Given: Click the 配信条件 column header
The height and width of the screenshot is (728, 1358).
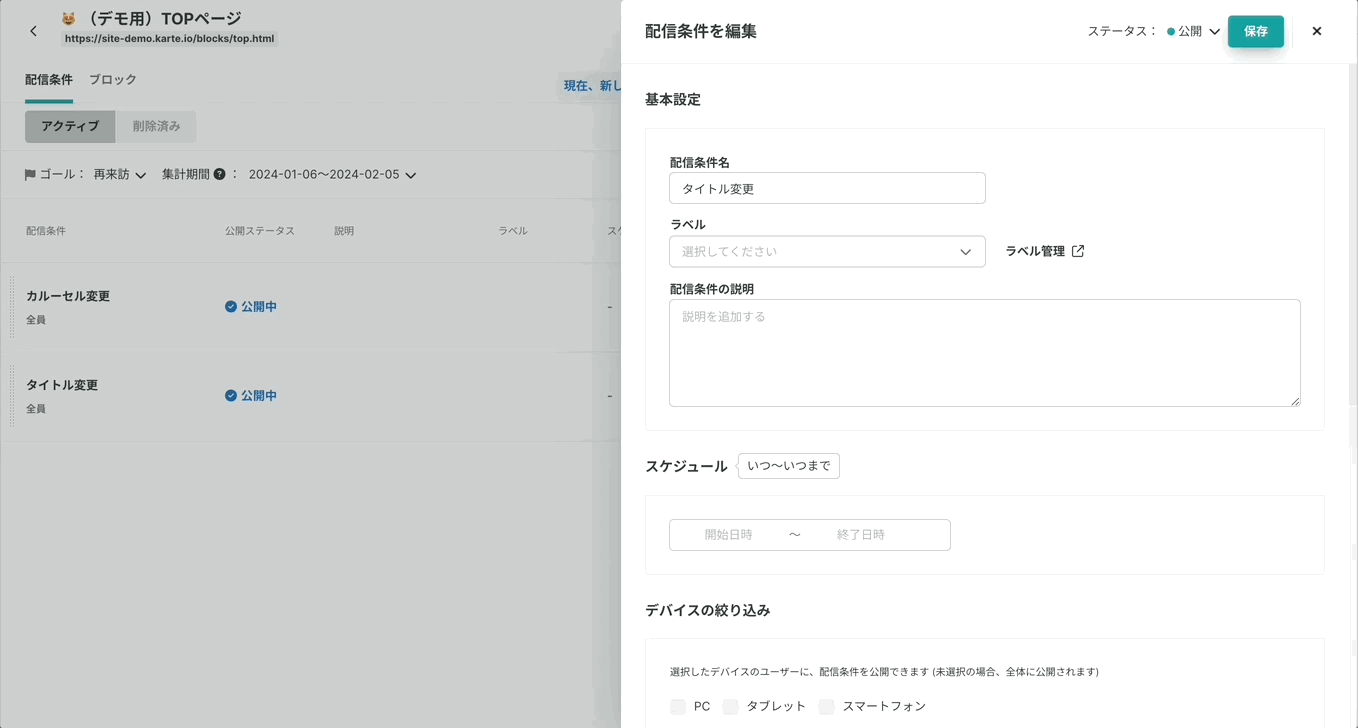Looking at the screenshot, I should pos(46,231).
